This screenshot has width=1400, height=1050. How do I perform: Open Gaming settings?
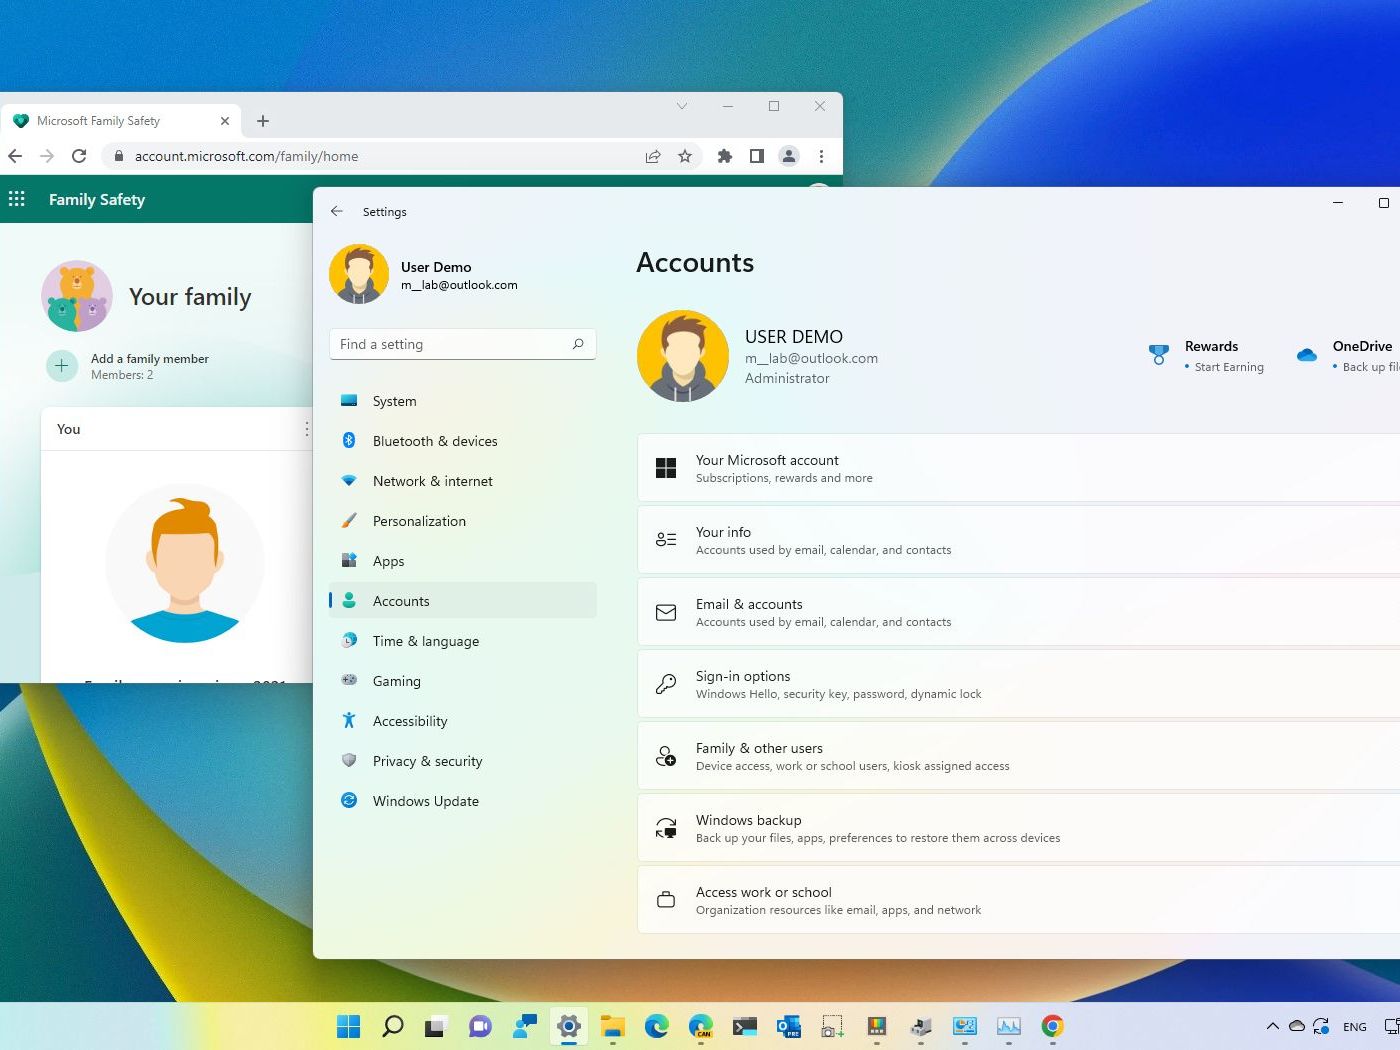click(x=462, y=681)
